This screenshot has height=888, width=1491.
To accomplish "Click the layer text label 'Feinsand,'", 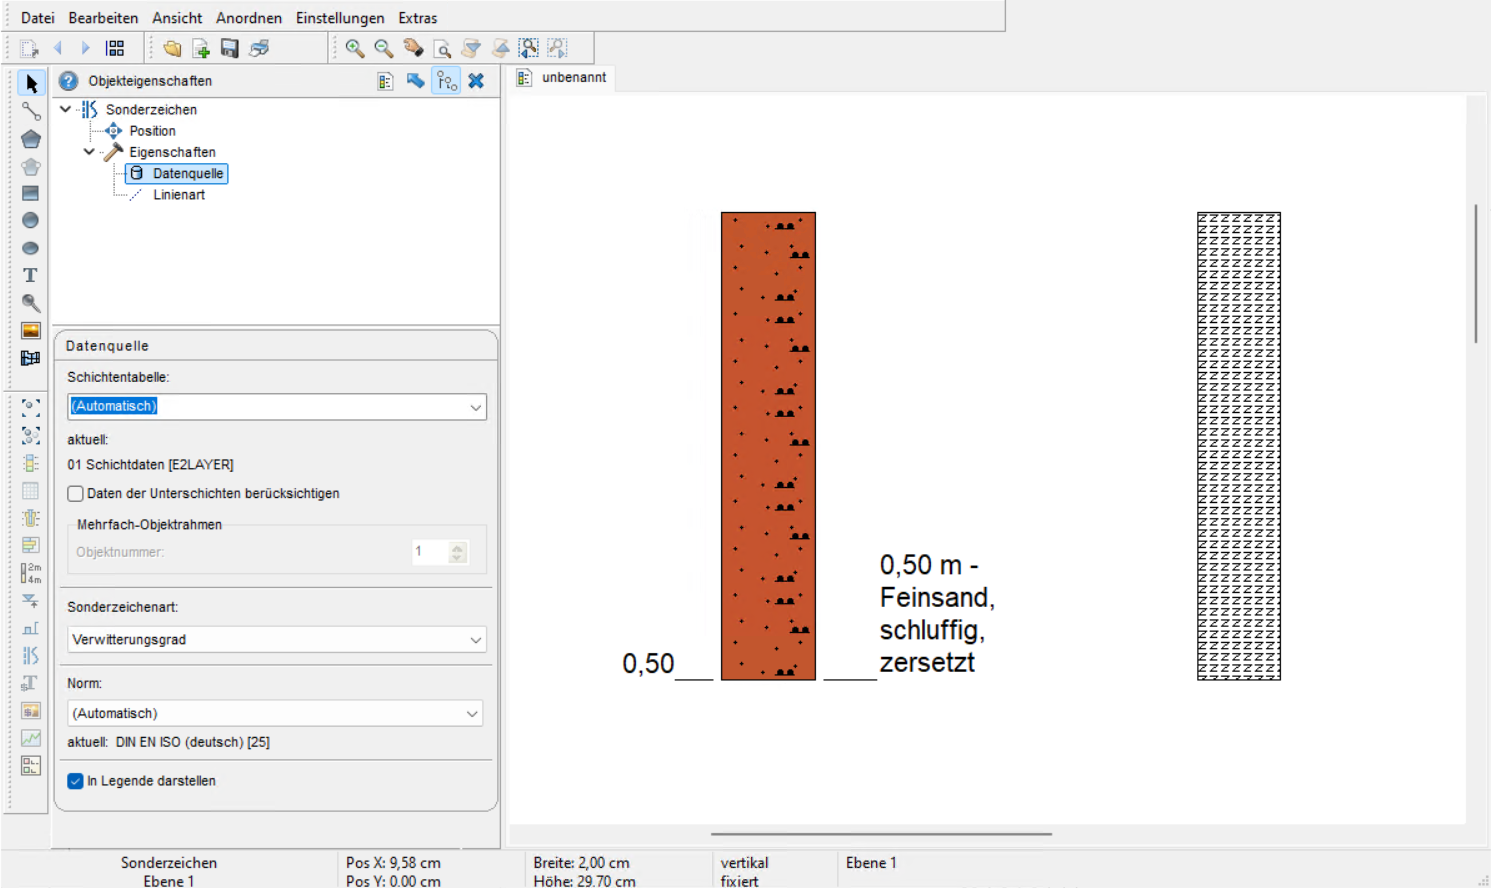I will [x=937, y=598].
